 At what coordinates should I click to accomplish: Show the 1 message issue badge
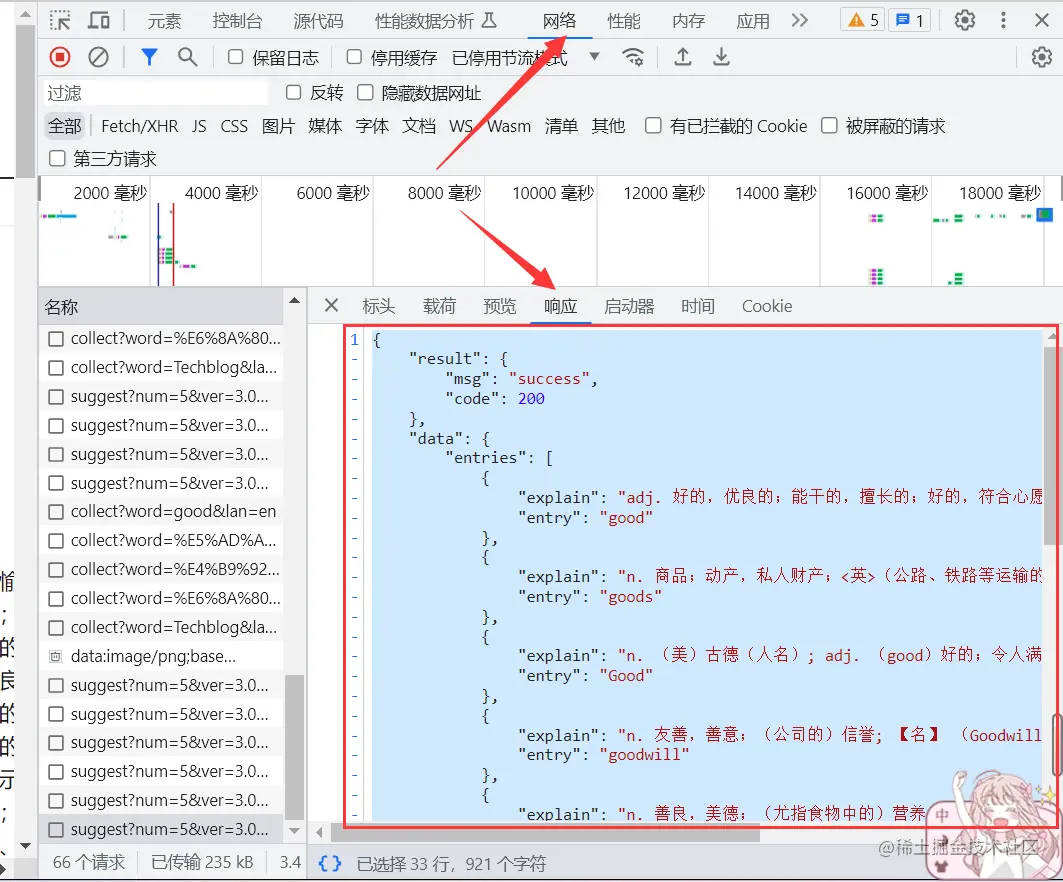tap(909, 20)
